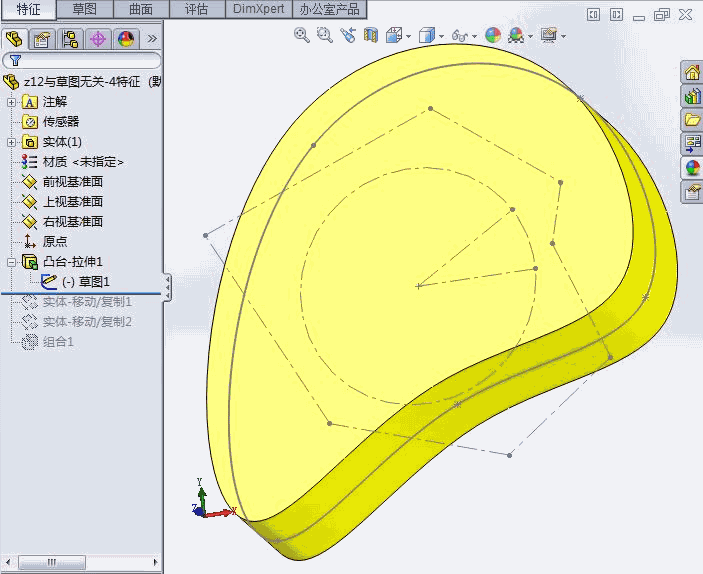Click View Orientation icon
Viewport: 703px width, 574px height.
pyautogui.click(x=394, y=35)
